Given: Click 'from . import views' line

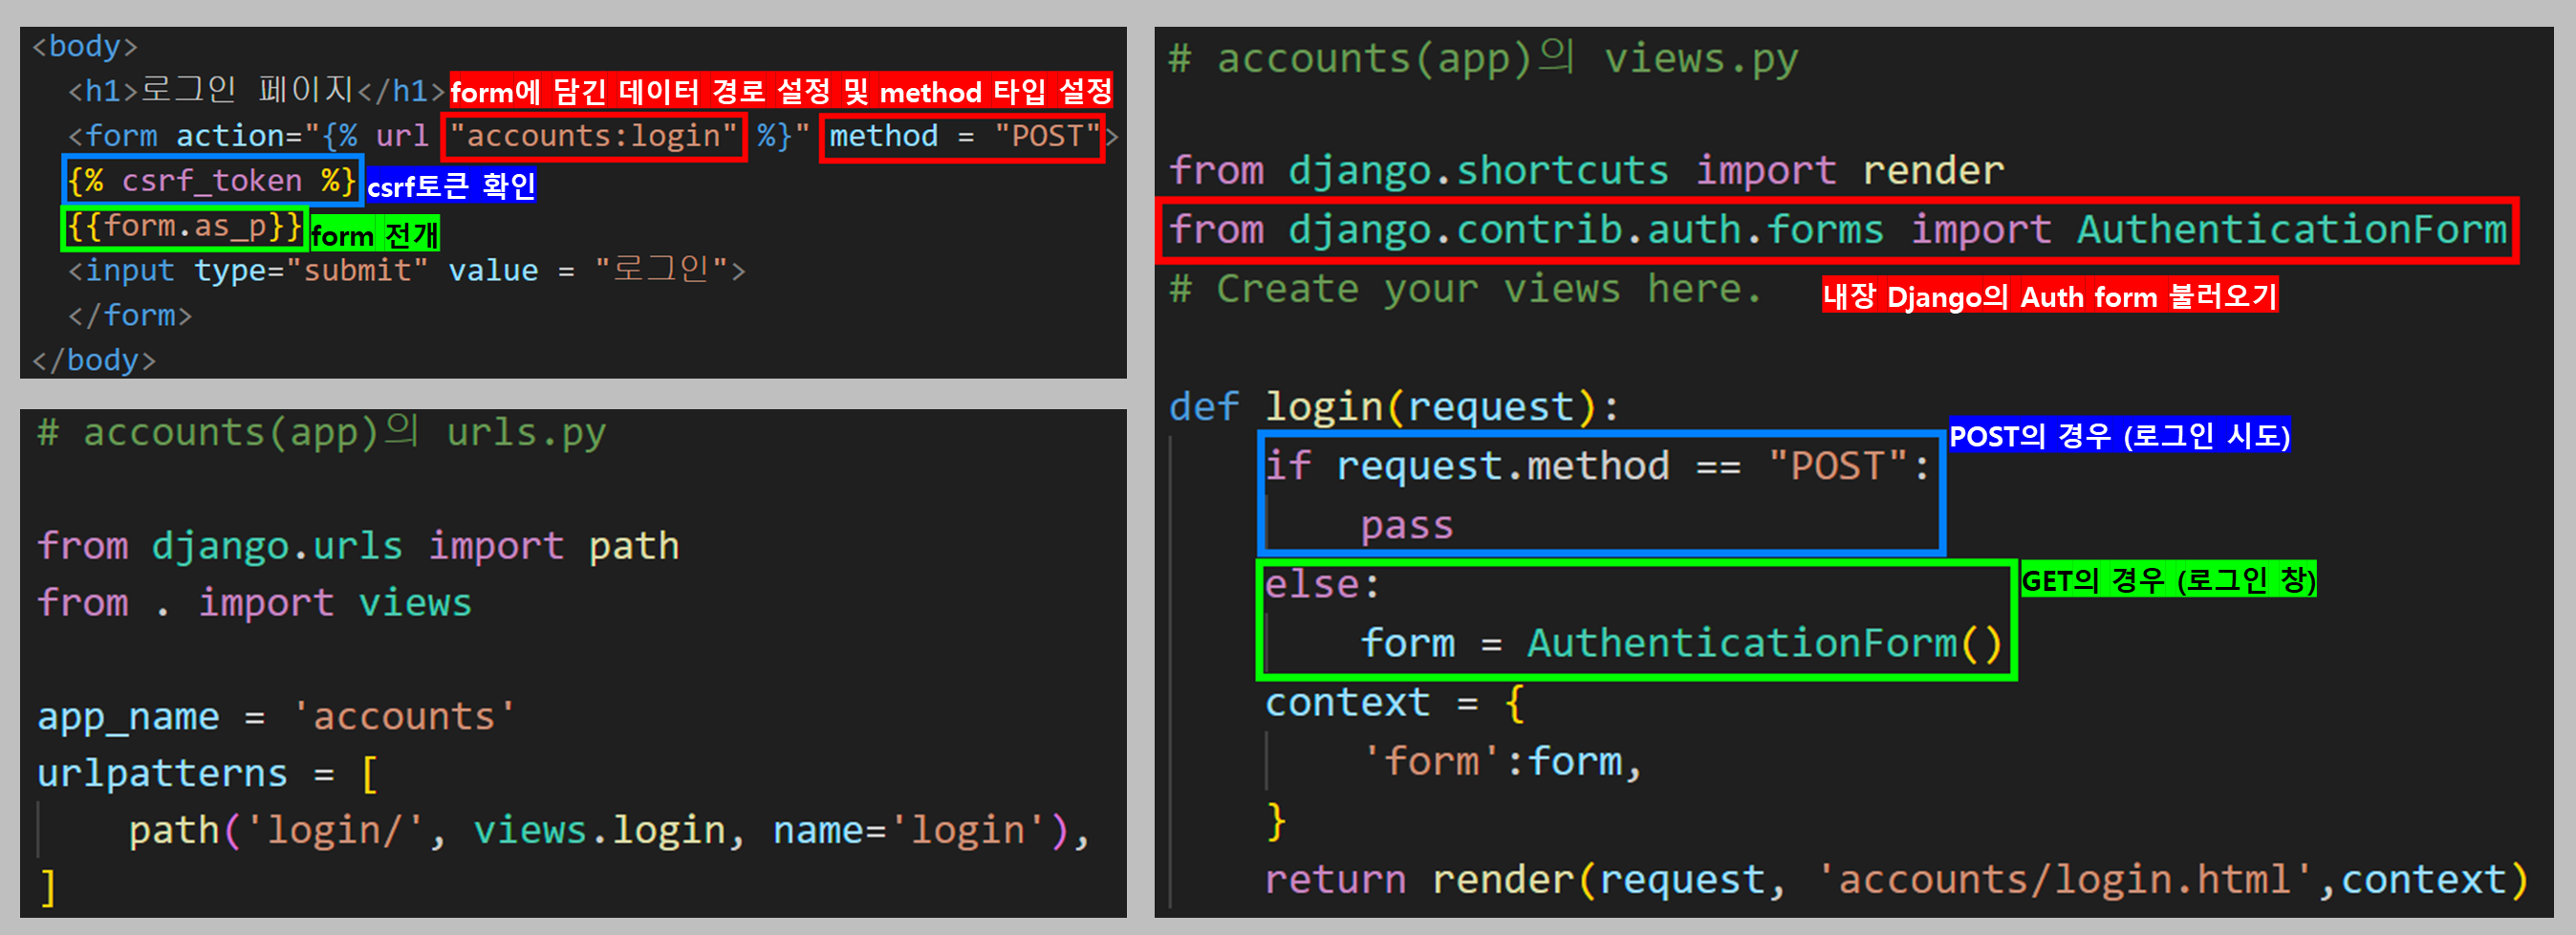Looking at the screenshot, I should tap(254, 603).
